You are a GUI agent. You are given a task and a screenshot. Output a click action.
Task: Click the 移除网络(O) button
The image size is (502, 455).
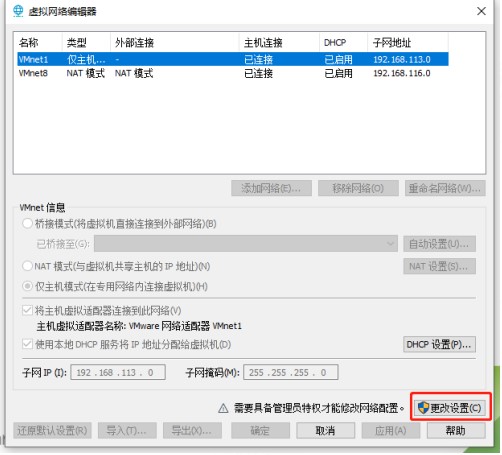(358, 188)
